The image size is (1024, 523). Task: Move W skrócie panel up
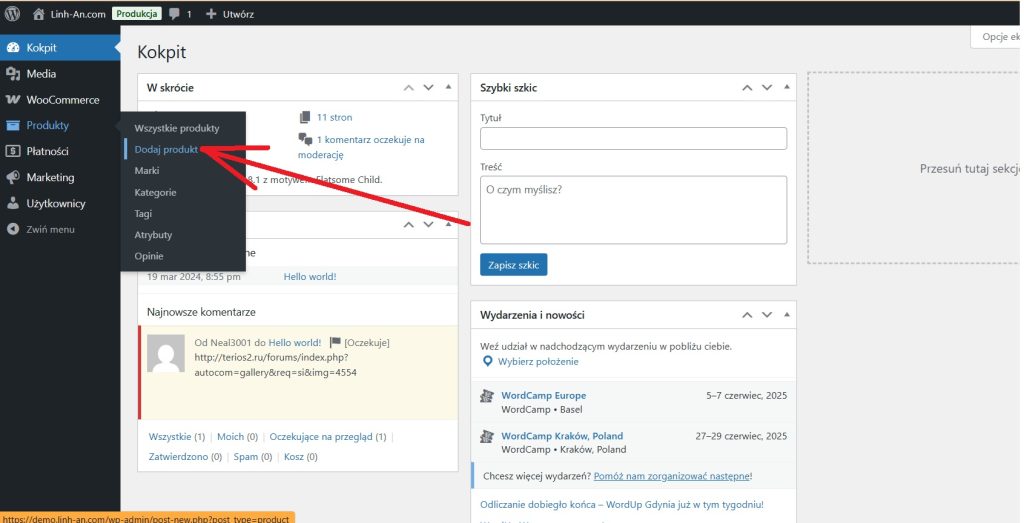click(409, 87)
